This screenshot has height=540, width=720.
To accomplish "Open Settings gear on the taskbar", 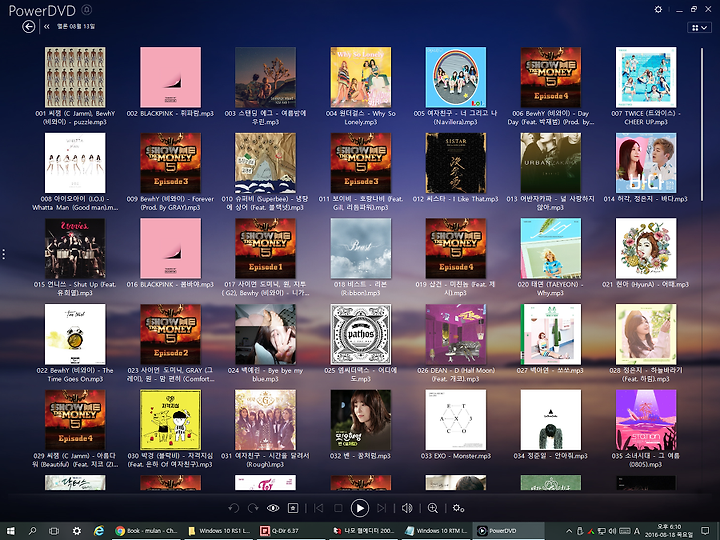I will (x=77, y=531).
